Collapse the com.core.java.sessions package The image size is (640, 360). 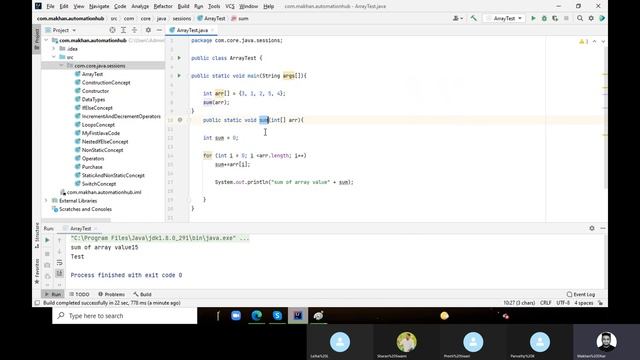click(x=61, y=65)
